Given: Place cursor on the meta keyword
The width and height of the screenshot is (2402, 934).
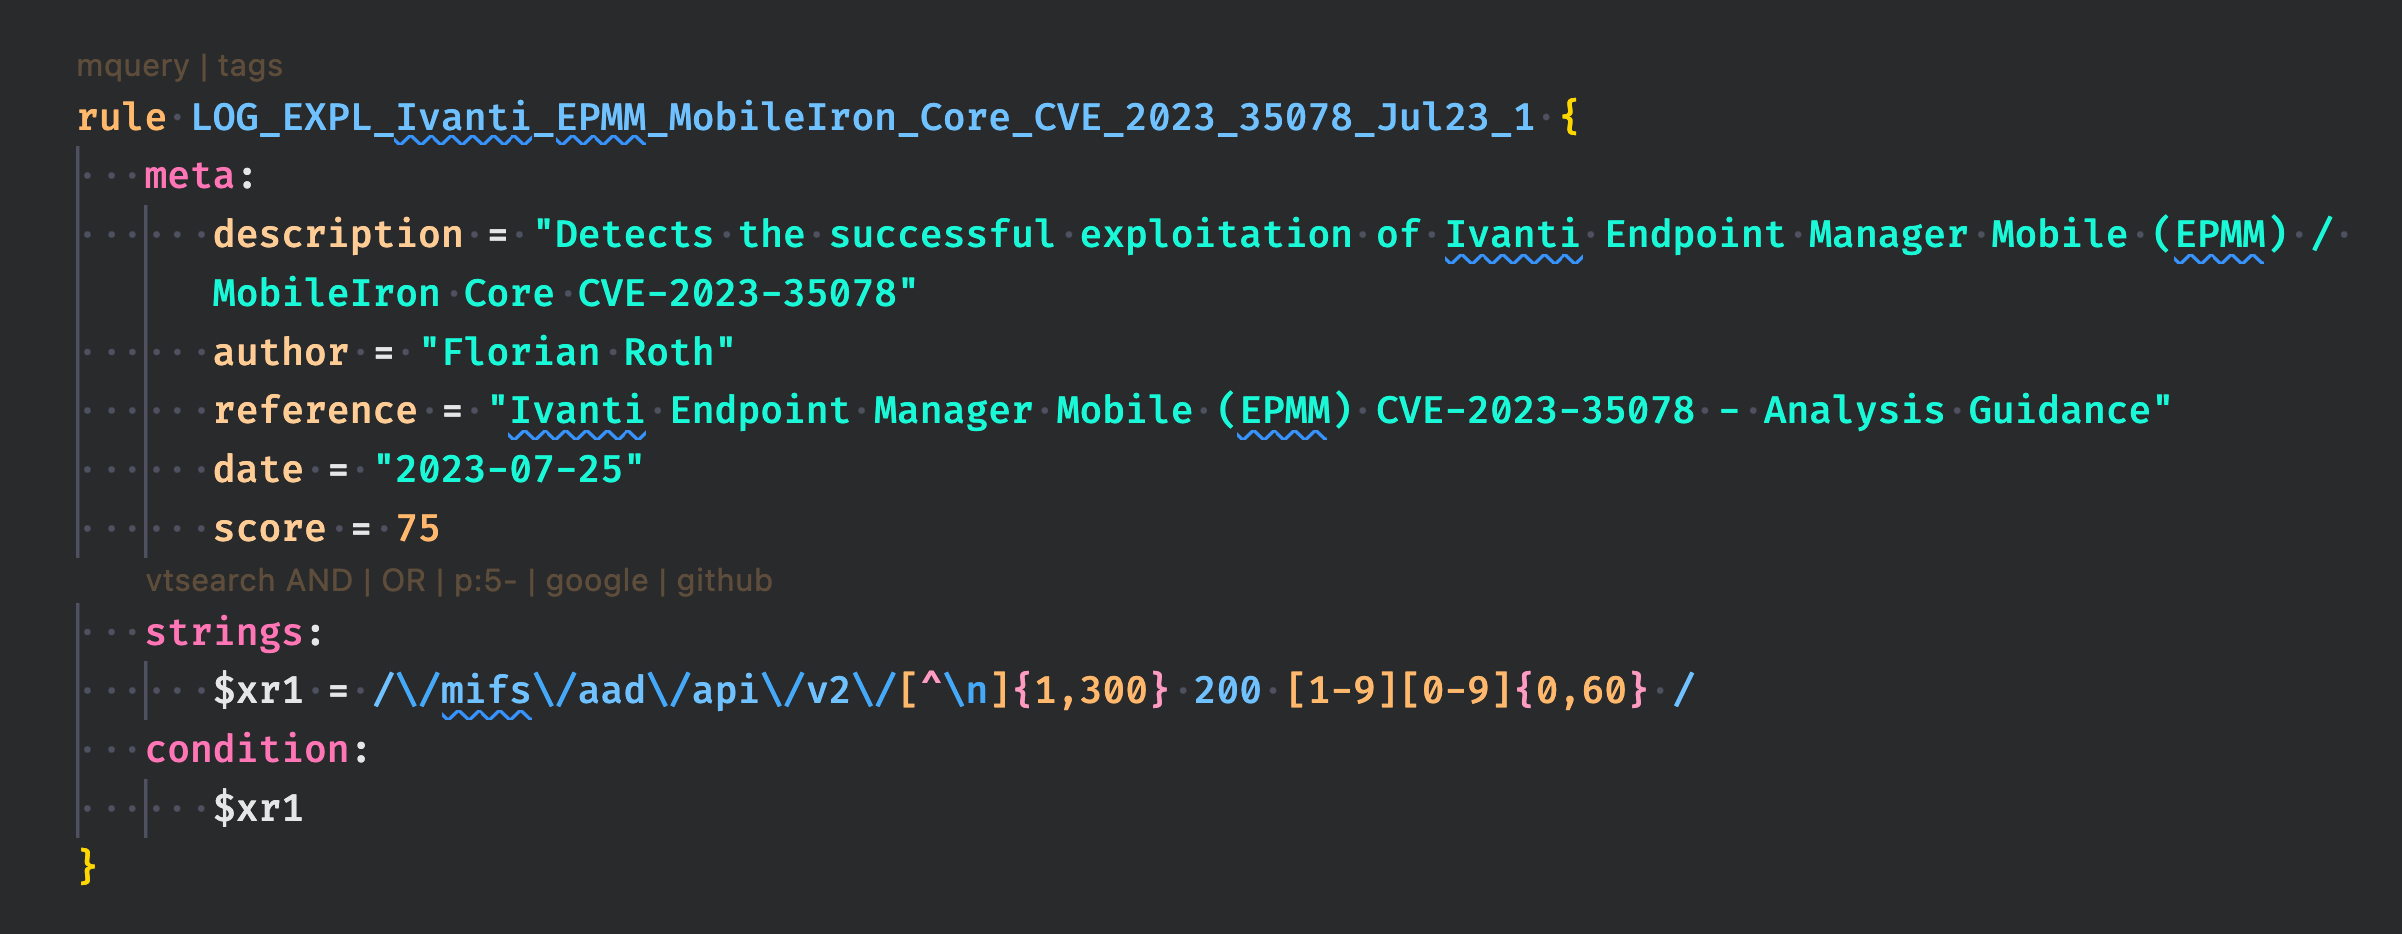Looking at the screenshot, I should (x=189, y=176).
